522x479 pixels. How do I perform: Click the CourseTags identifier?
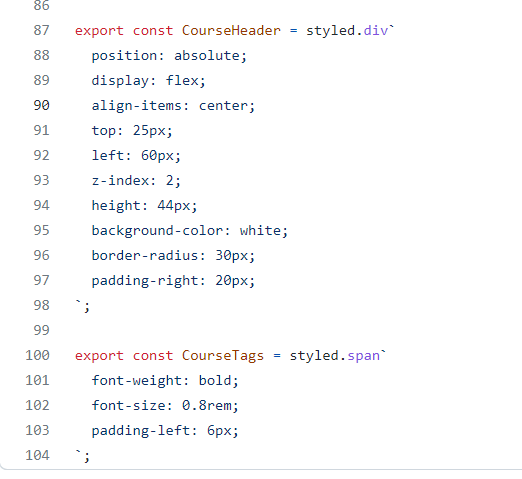223,356
